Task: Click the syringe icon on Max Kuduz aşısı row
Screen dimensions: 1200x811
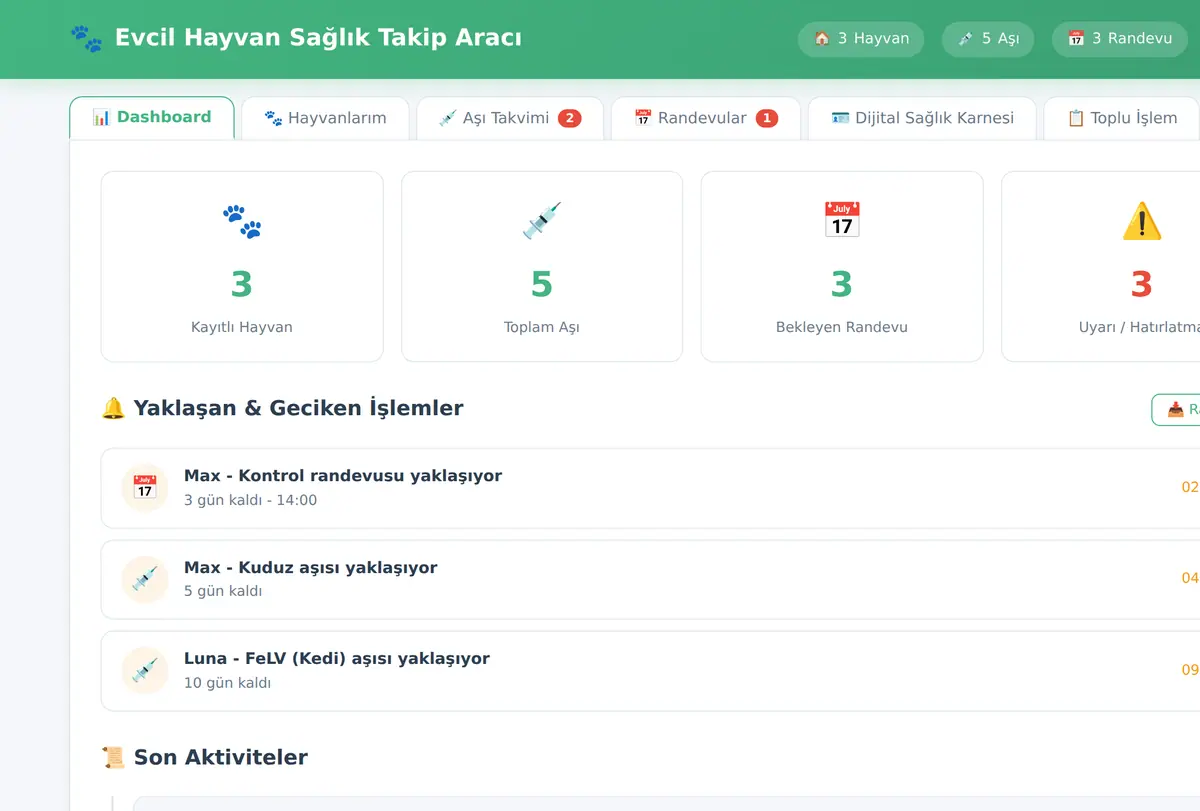Action: tap(145, 579)
